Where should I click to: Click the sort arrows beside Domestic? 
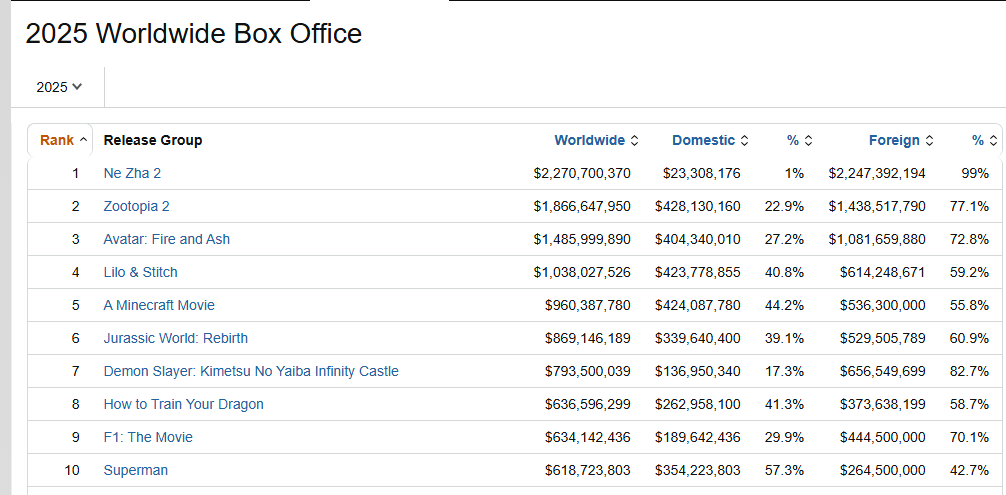click(745, 140)
